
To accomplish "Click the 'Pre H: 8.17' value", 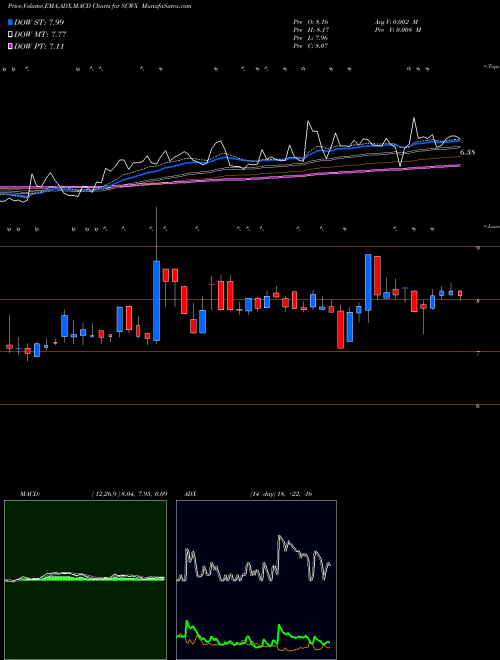I will tap(311, 30).
